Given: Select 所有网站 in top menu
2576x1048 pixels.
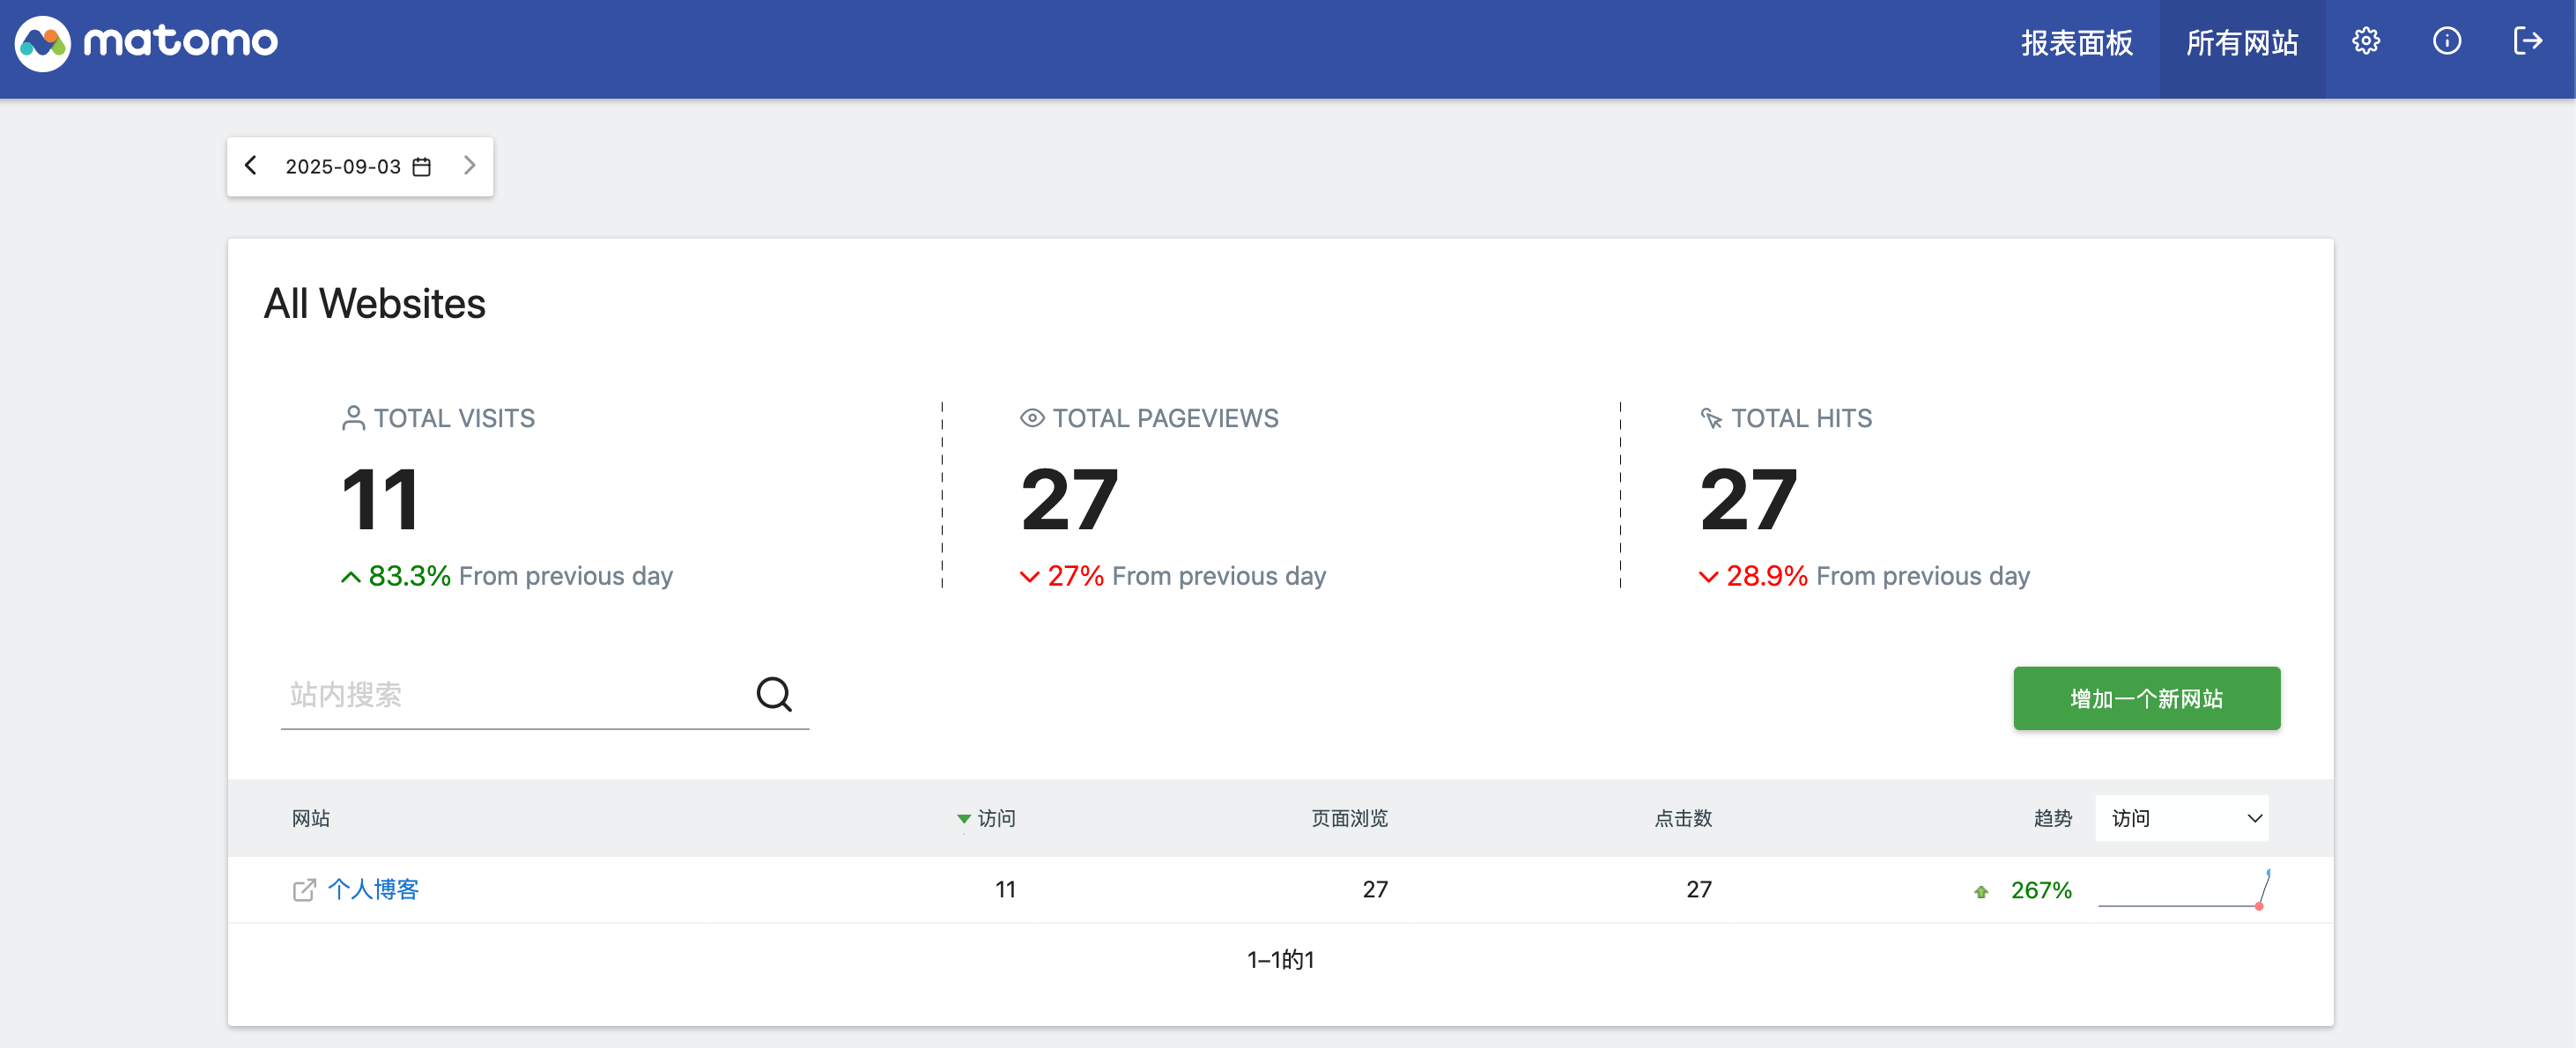Looking at the screenshot, I should [2241, 43].
